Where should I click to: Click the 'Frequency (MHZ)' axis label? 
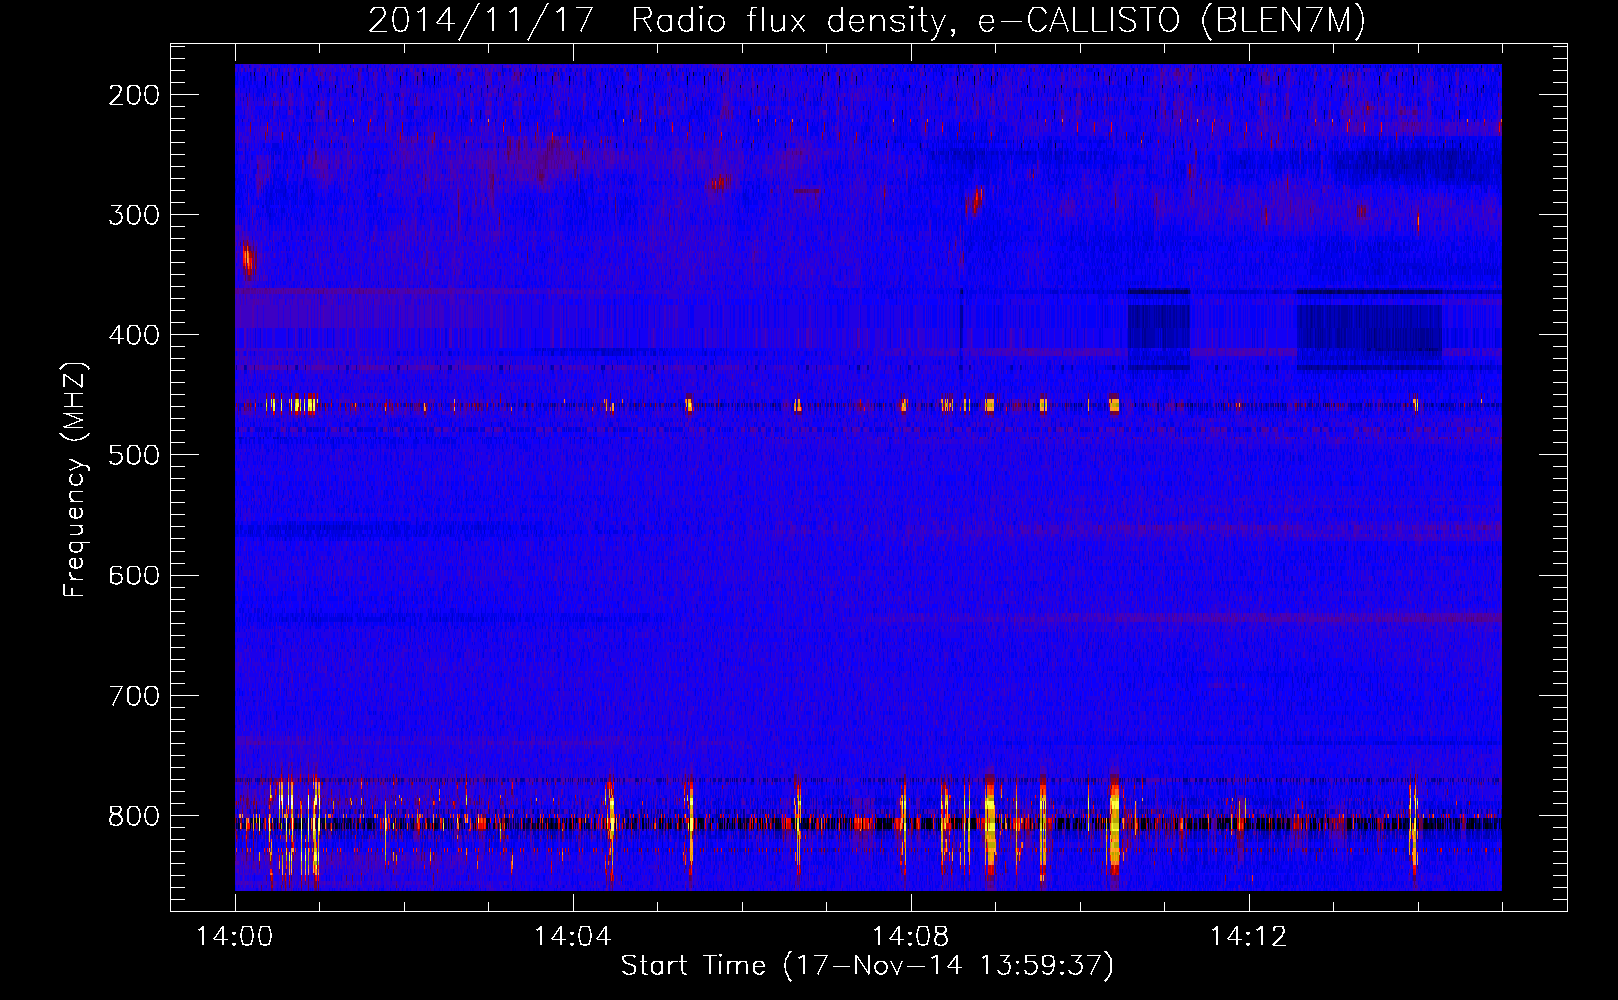[x=75, y=480]
